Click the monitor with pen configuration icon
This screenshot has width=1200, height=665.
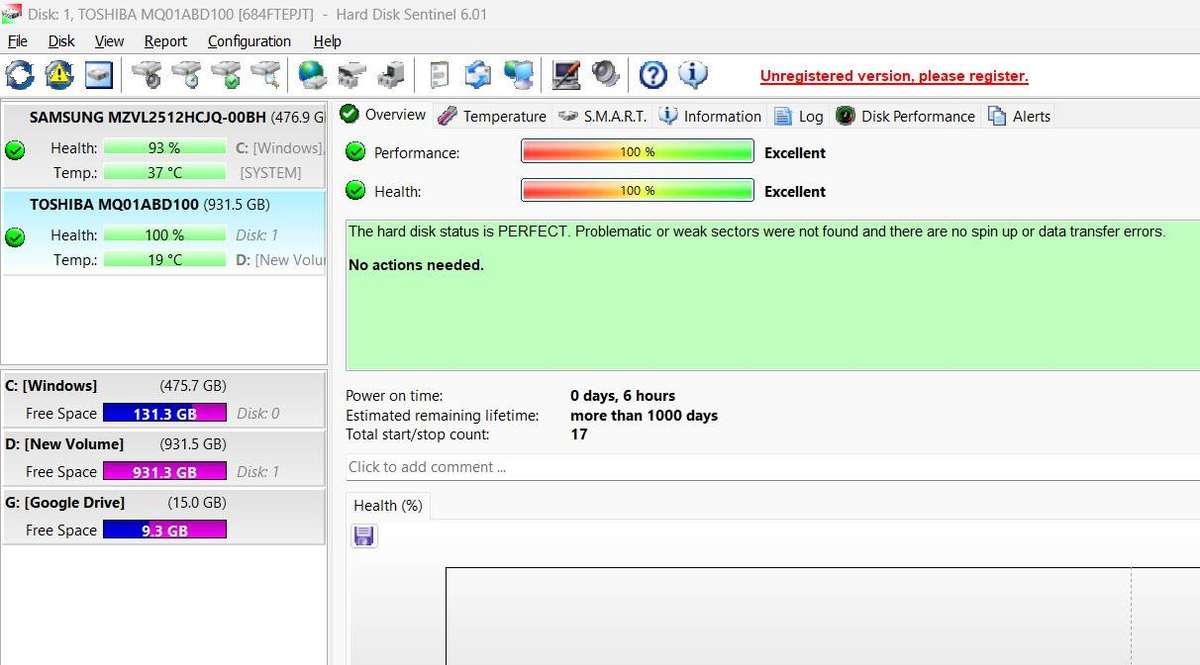pos(566,75)
